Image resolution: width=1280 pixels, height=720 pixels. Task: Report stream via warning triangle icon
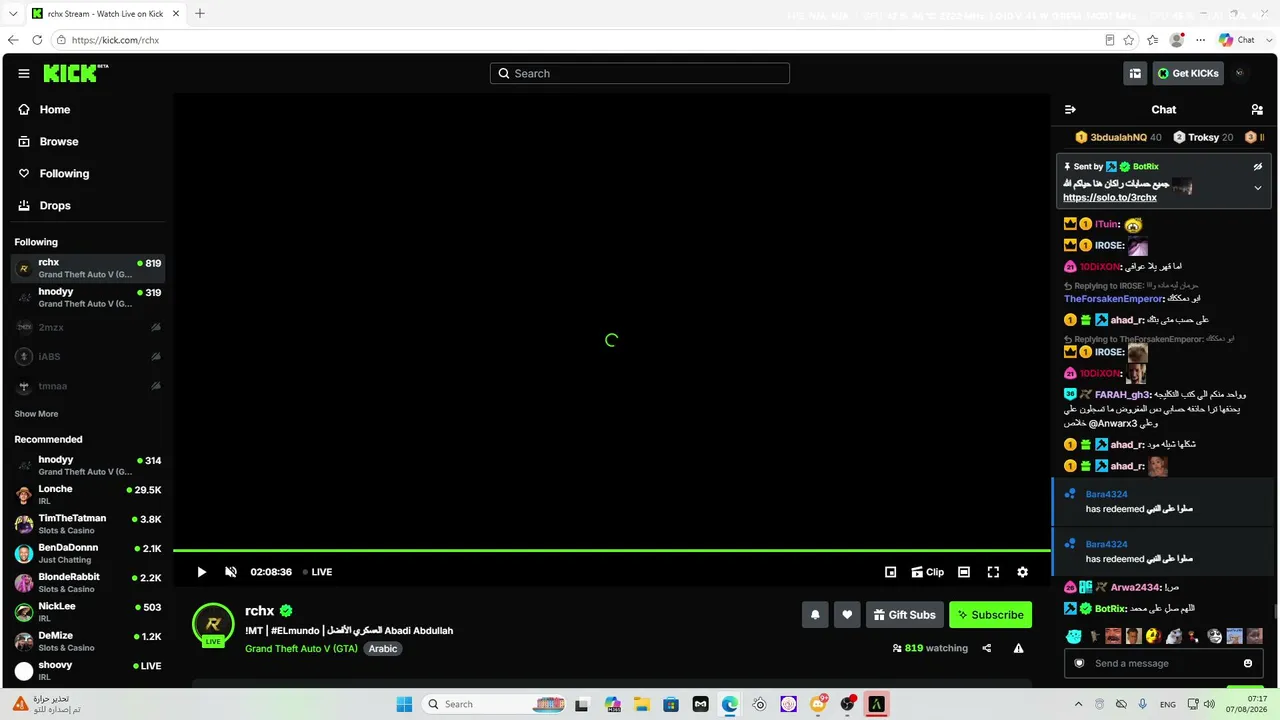tap(1018, 648)
